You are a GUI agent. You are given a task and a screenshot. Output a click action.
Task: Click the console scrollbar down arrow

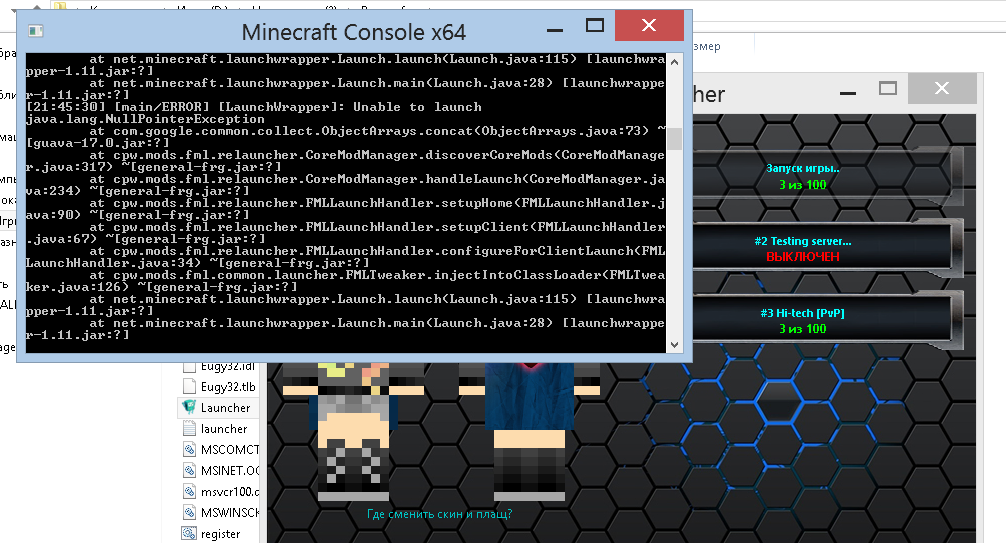coord(675,344)
